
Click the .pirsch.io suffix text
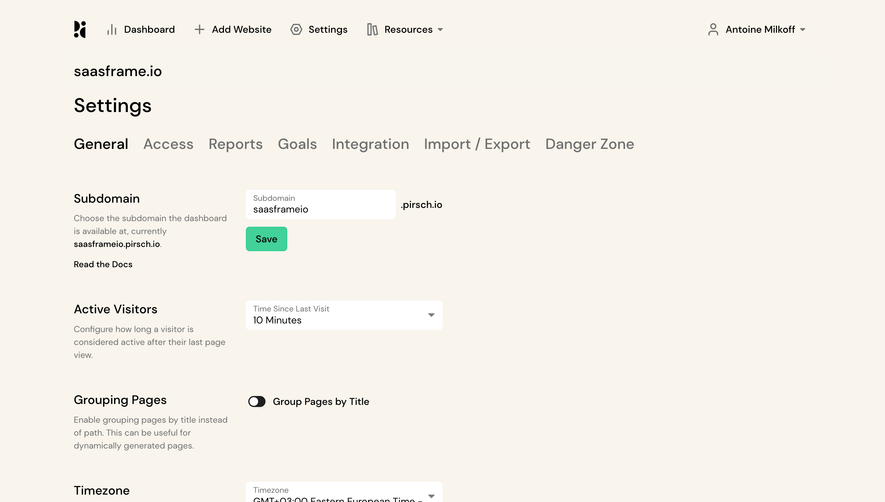[x=422, y=204]
